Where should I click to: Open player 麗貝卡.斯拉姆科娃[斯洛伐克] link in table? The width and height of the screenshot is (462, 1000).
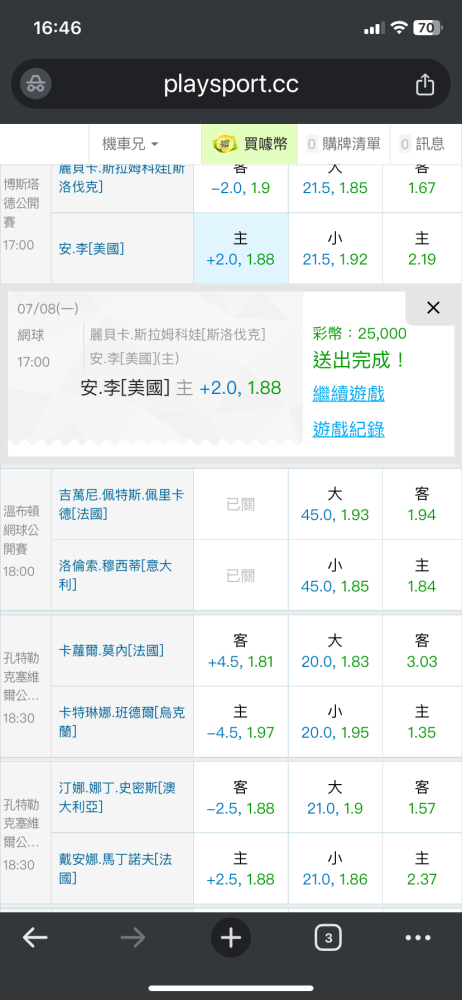coord(122,179)
